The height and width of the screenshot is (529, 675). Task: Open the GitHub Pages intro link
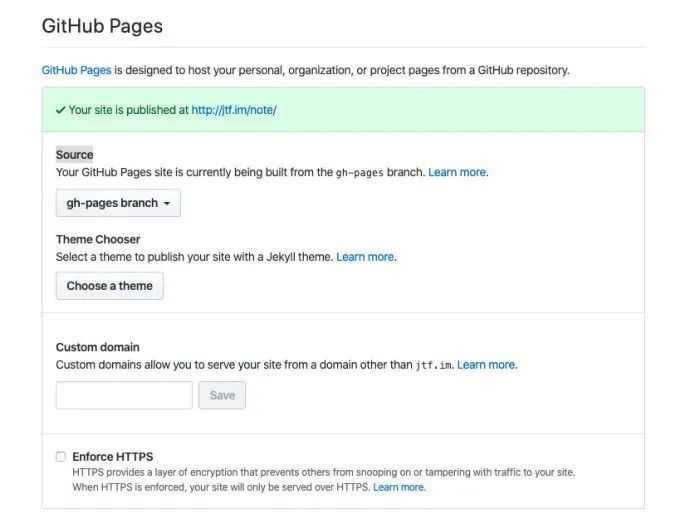pos(76,70)
